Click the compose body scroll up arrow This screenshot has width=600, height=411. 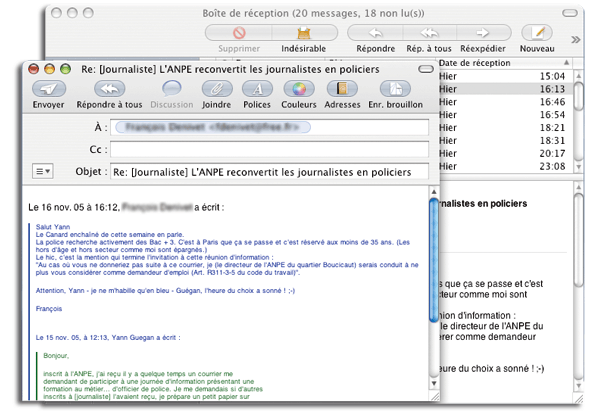pos(434,192)
